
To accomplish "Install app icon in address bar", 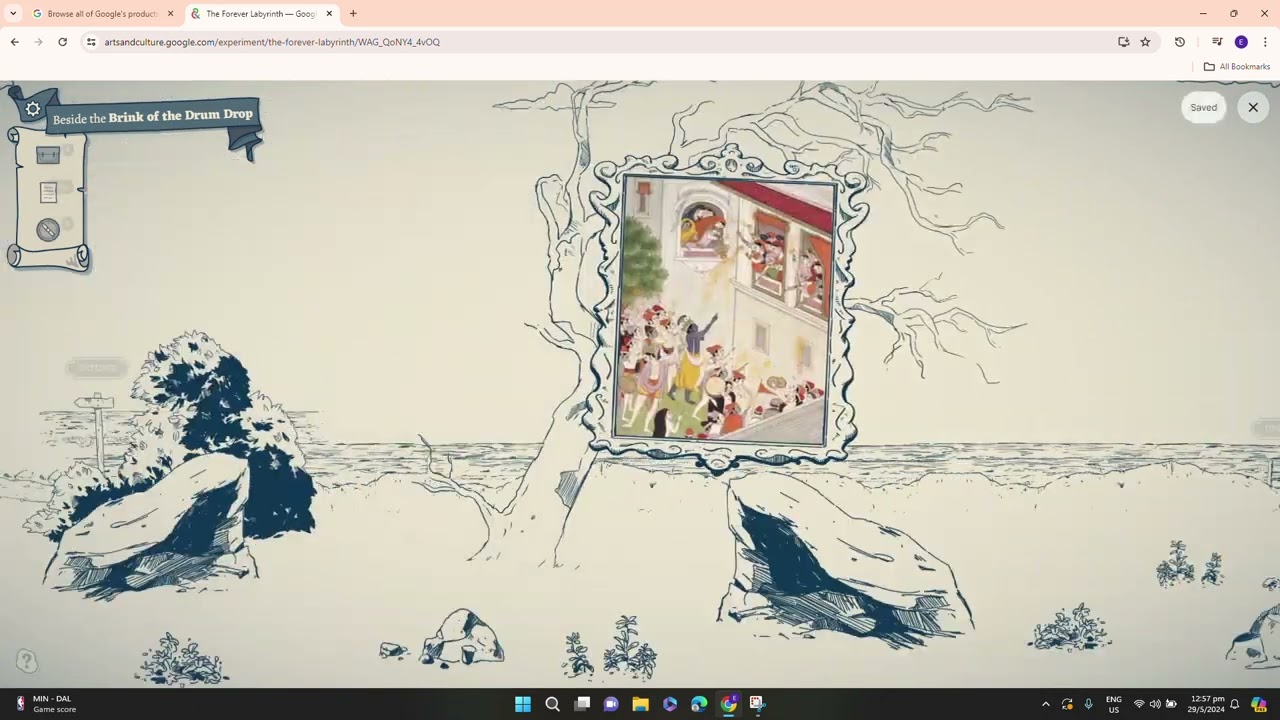I will pyautogui.click(x=1124, y=42).
